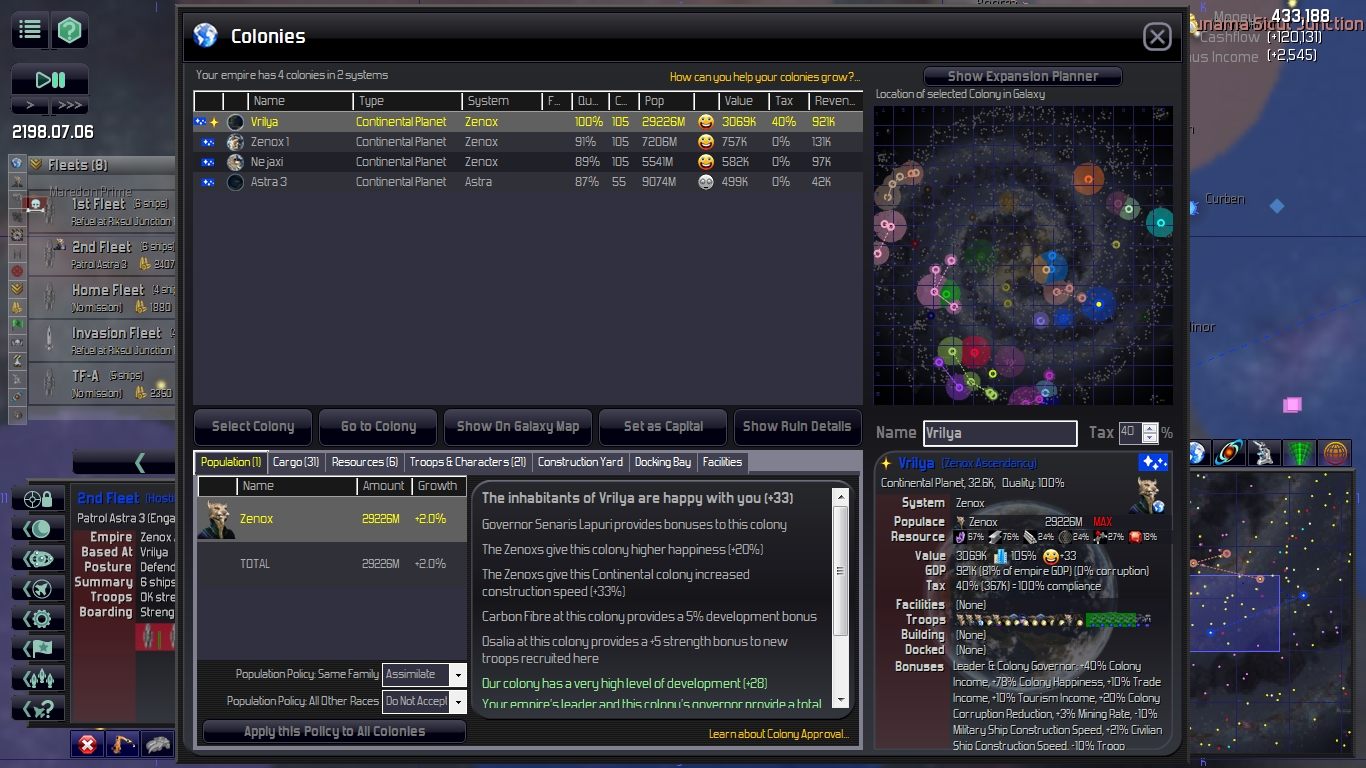Click the Colonies globe title icon

[205, 36]
